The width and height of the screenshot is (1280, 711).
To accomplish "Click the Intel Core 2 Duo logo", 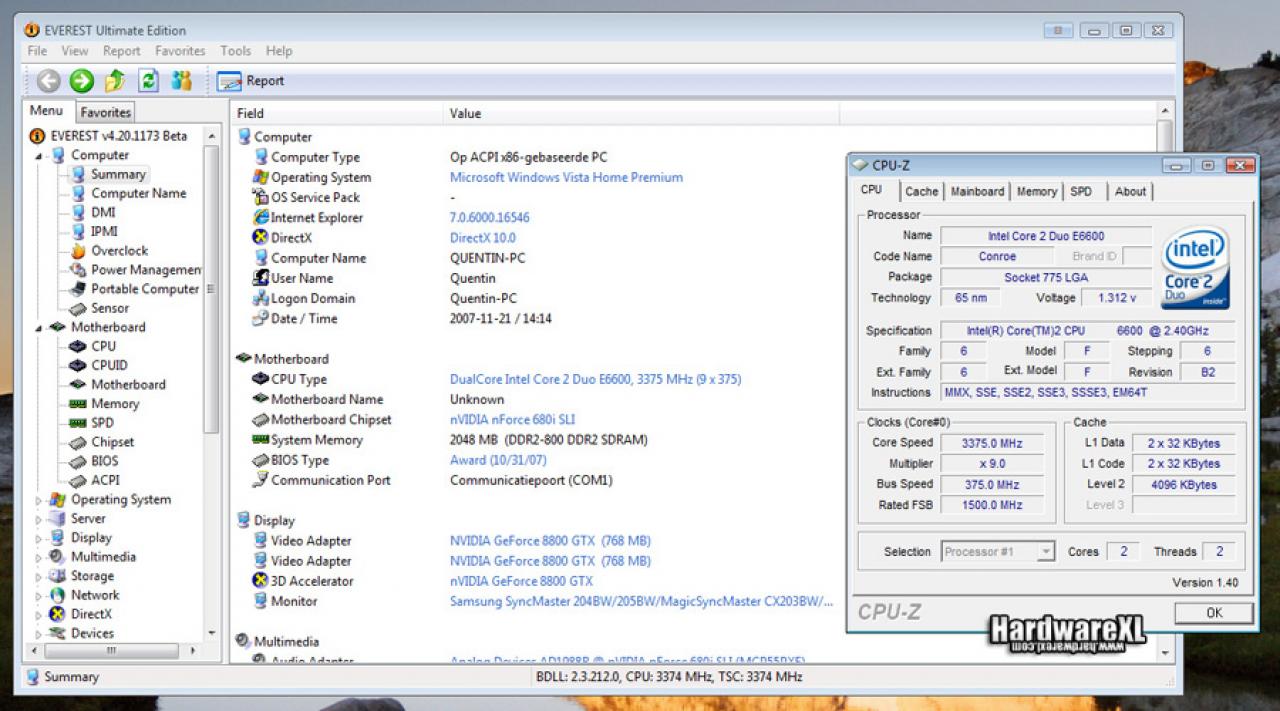I will point(1196,269).
